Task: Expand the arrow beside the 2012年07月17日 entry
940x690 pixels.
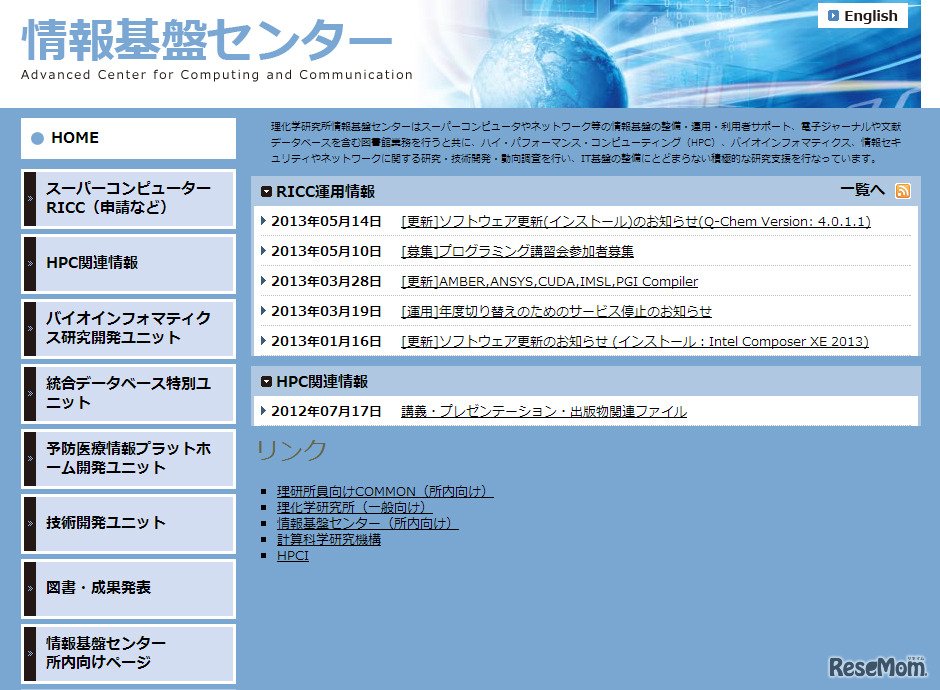Action: point(264,410)
